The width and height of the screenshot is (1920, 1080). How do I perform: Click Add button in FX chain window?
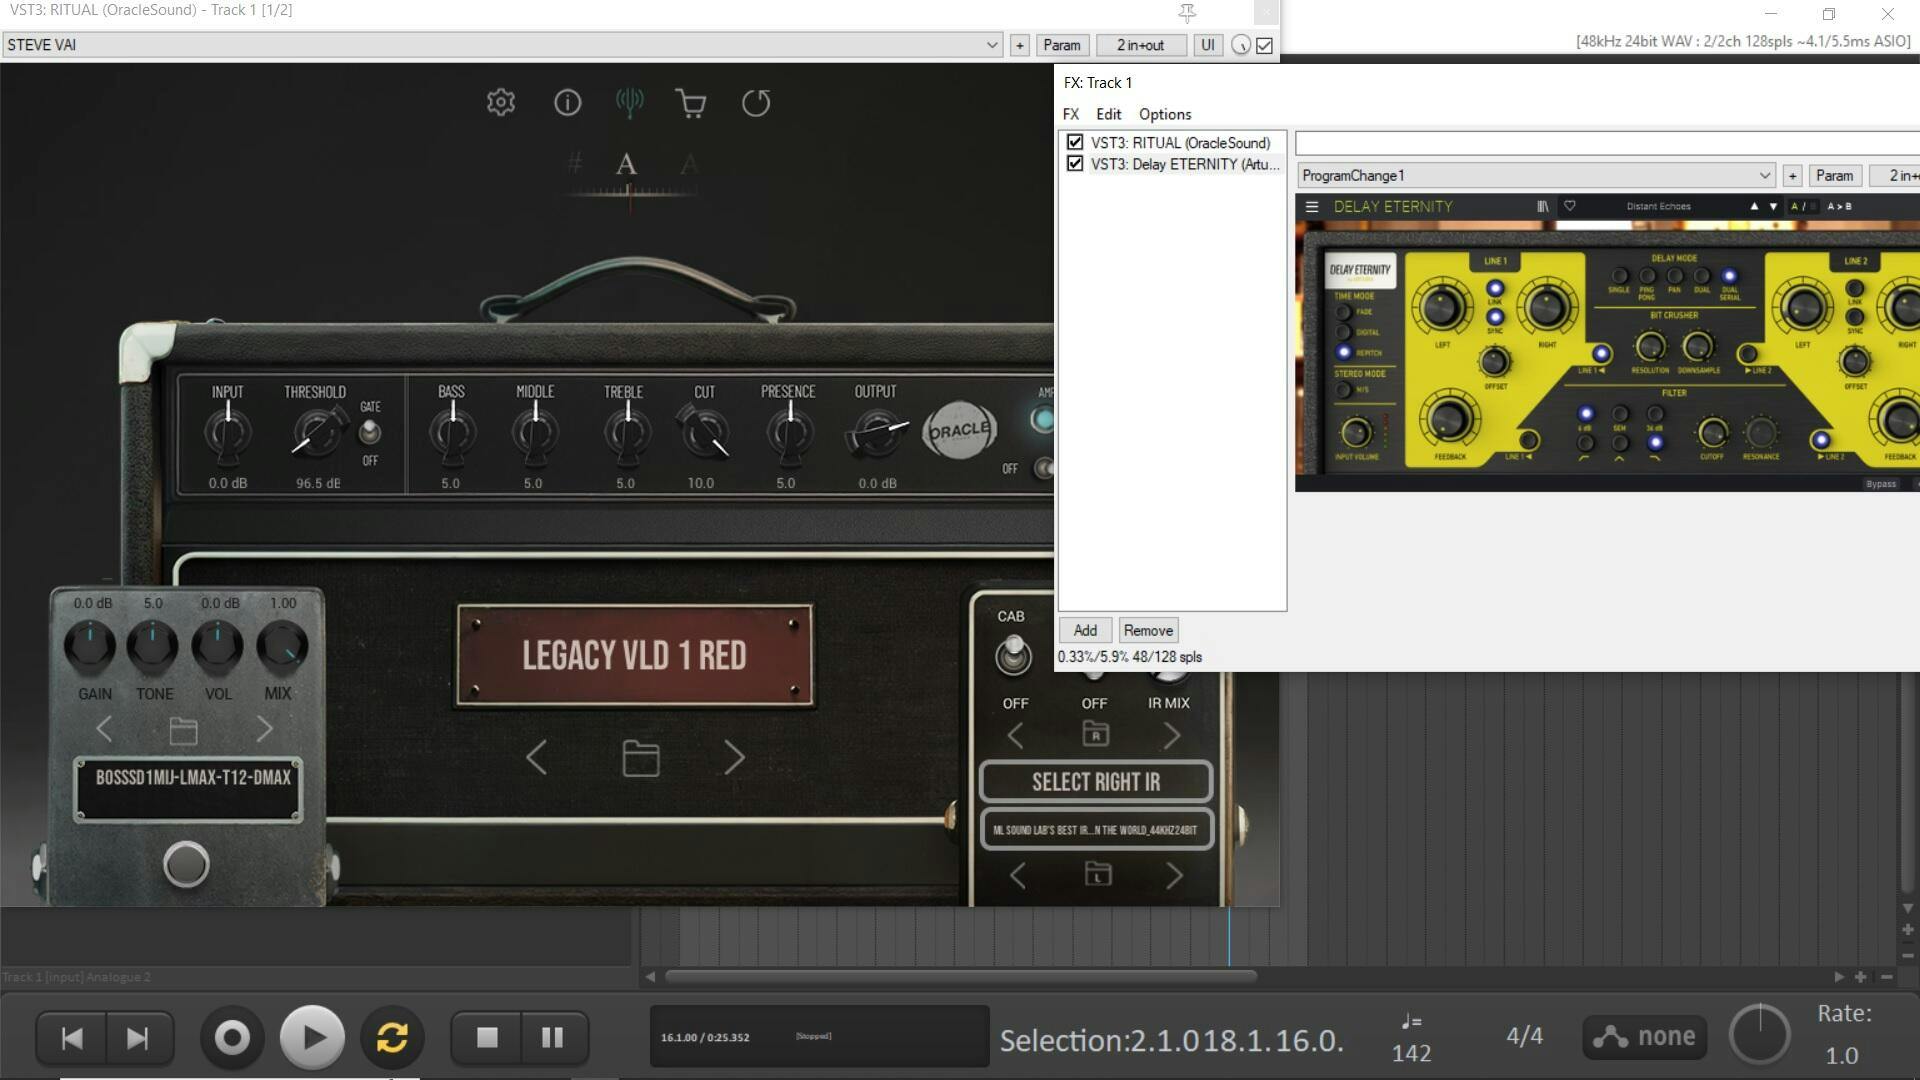[x=1085, y=630]
